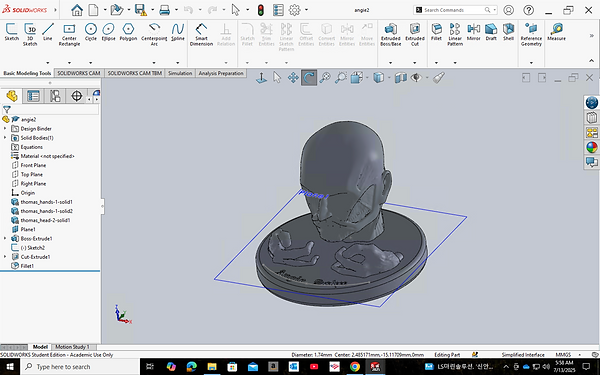Open the SOLIDWORKS CAM TBM tab
Screen dimensions: 600x375
[x=134, y=73]
